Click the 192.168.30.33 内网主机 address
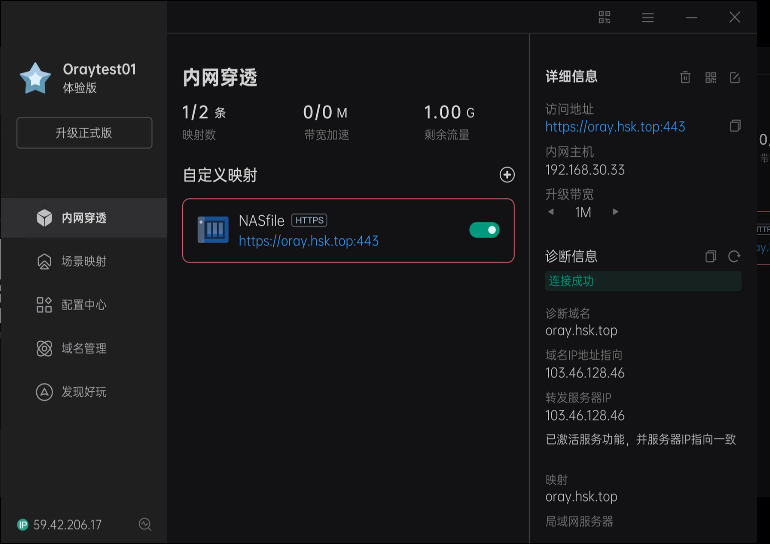This screenshot has height=544, width=770. [x=585, y=170]
